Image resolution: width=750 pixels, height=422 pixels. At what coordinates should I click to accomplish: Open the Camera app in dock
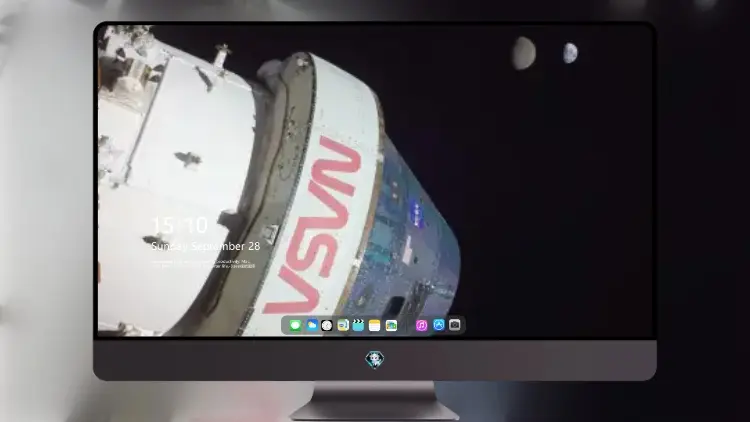coord(454,325)
